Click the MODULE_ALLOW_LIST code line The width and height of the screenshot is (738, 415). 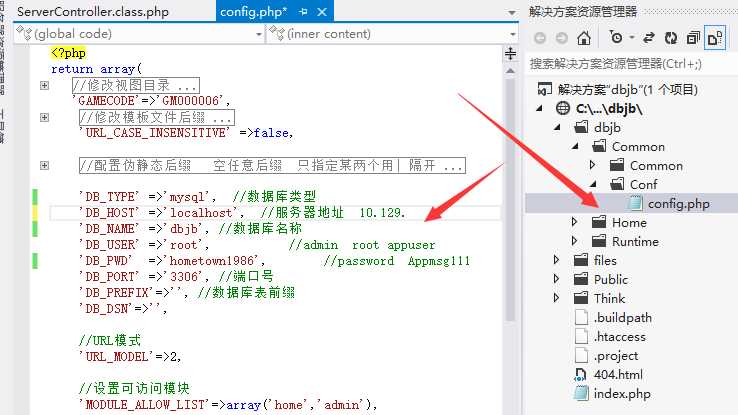[x=227, y=405]
